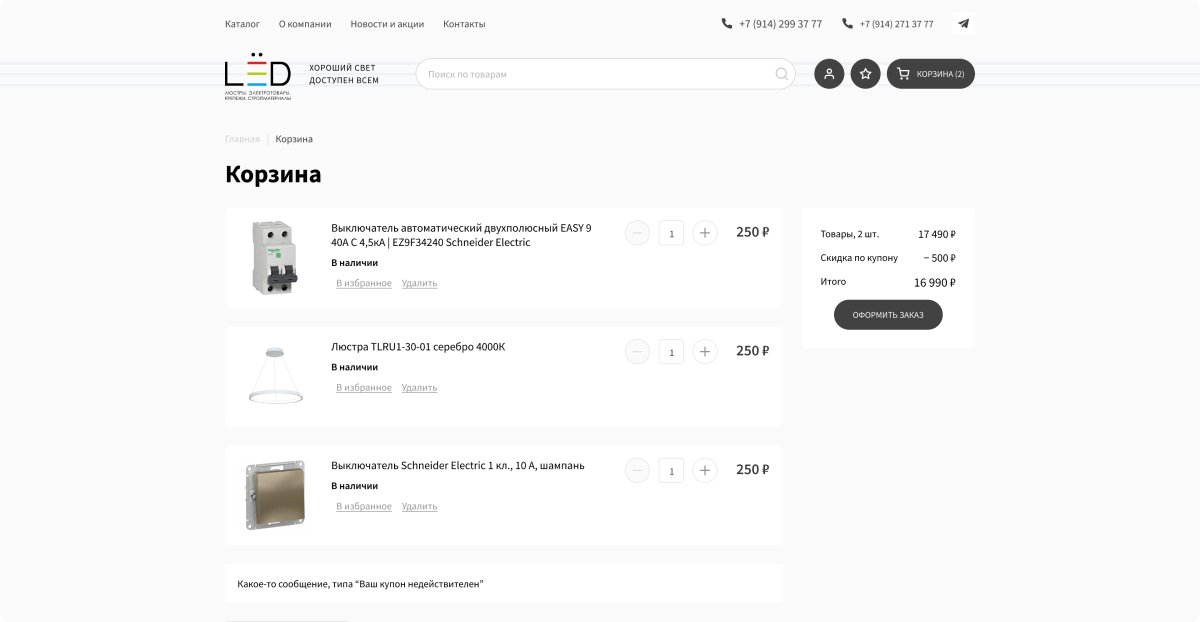Click the Главная breadcrumb link
Viewport: 1200px width, 622px height.
242,139
